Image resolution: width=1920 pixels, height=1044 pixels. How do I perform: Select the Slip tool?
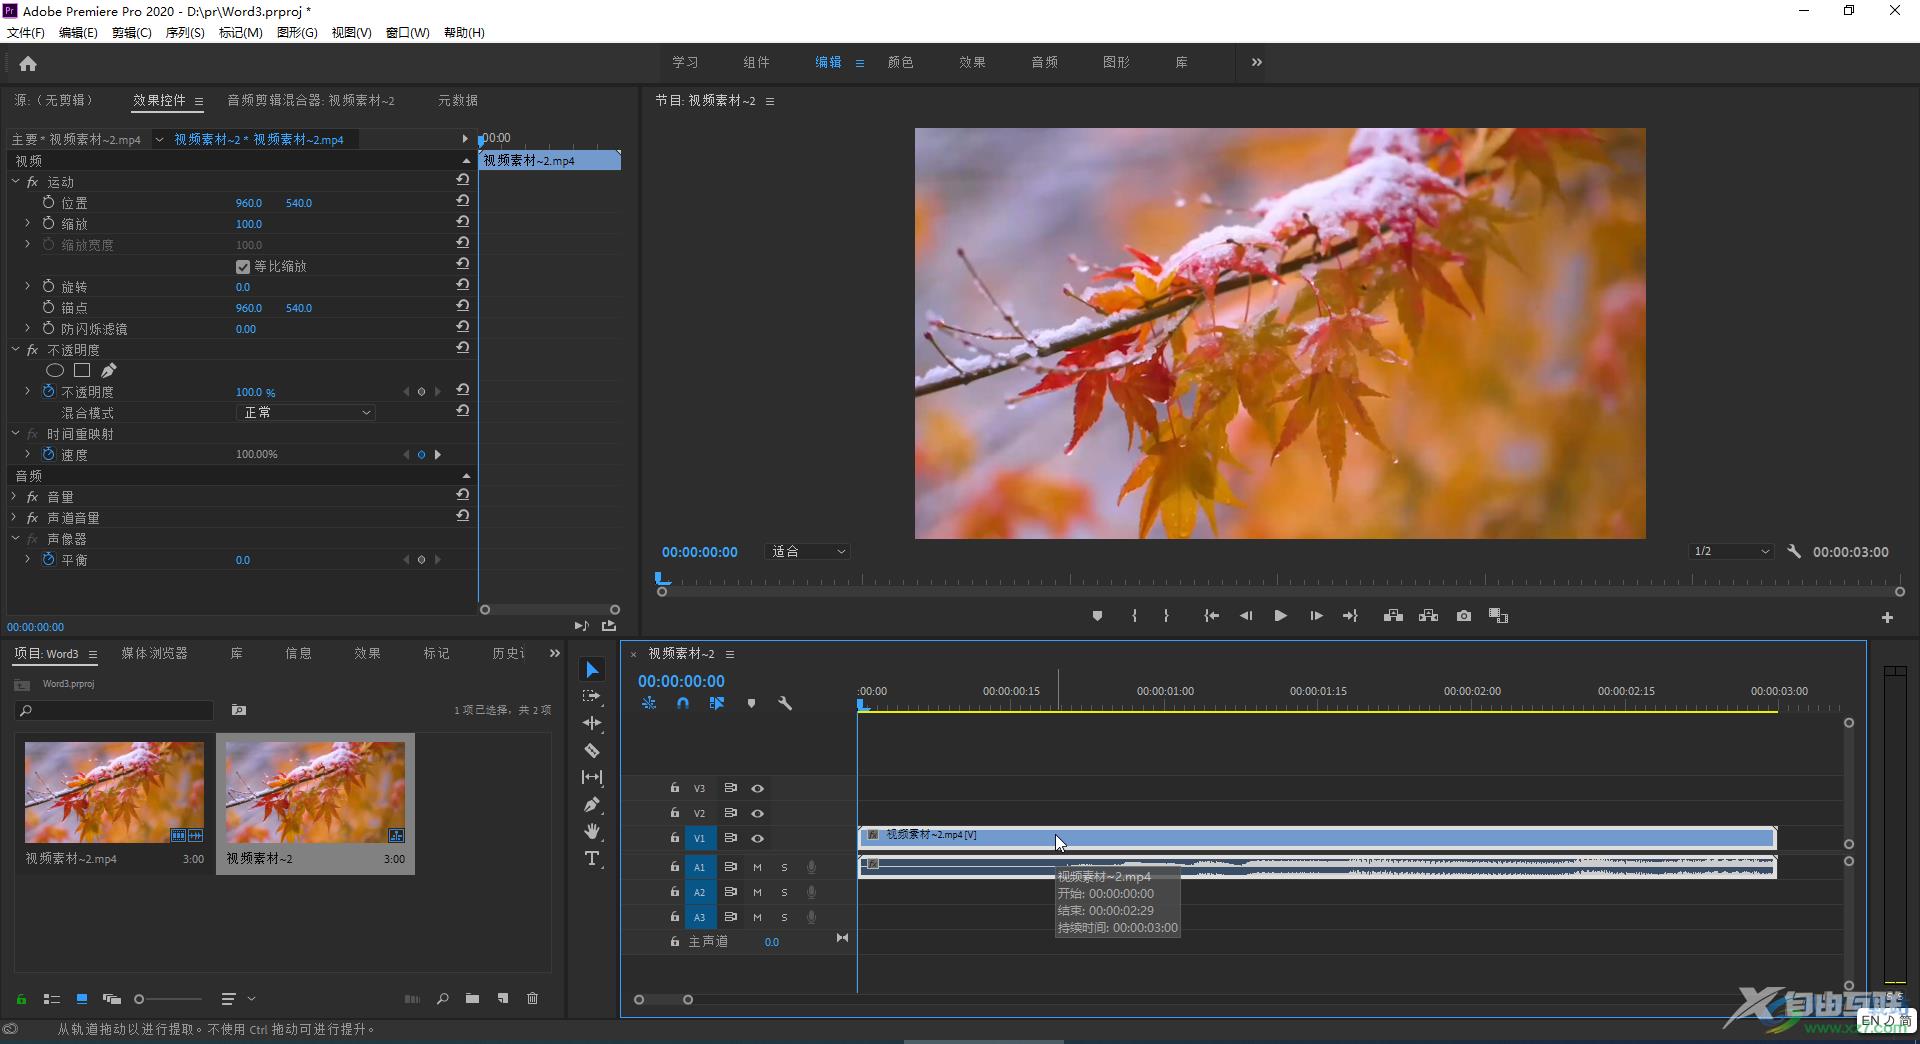coord(592,777)
